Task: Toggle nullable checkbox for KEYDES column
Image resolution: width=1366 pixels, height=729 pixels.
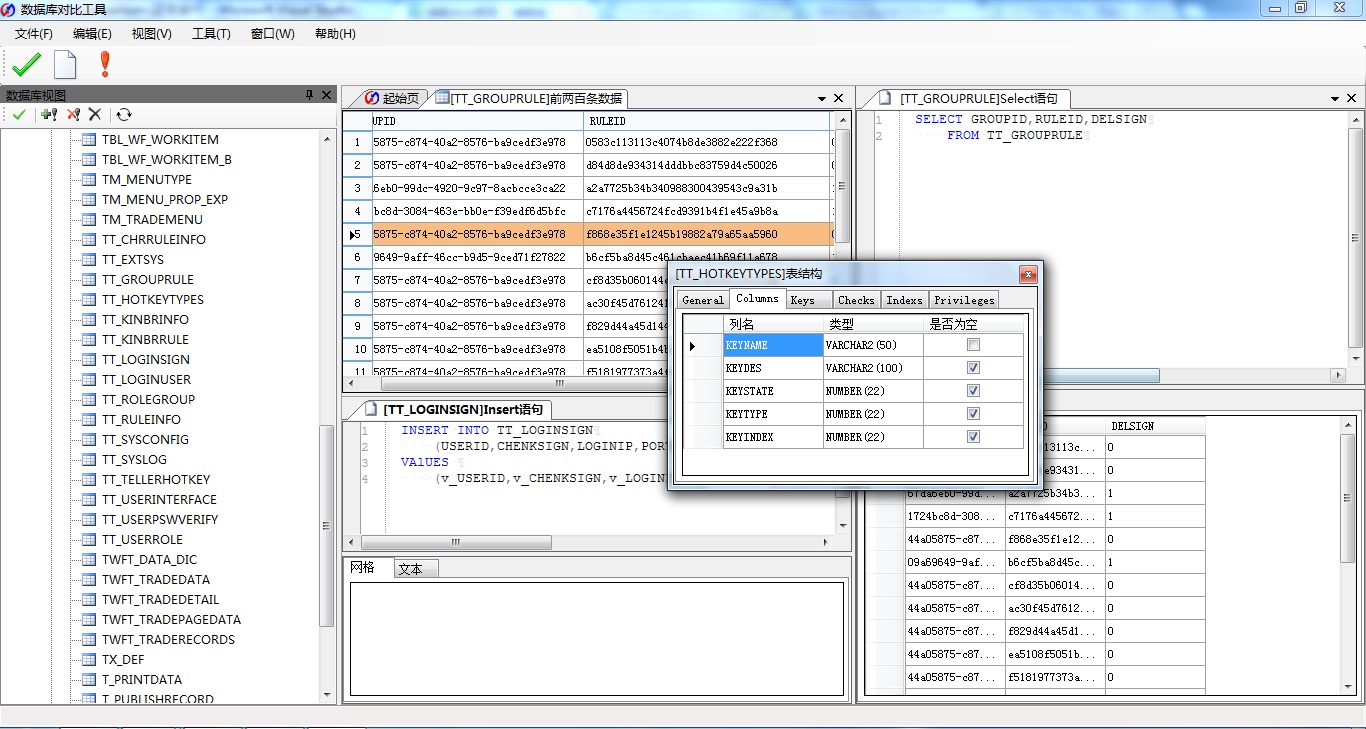Action: 973,368
